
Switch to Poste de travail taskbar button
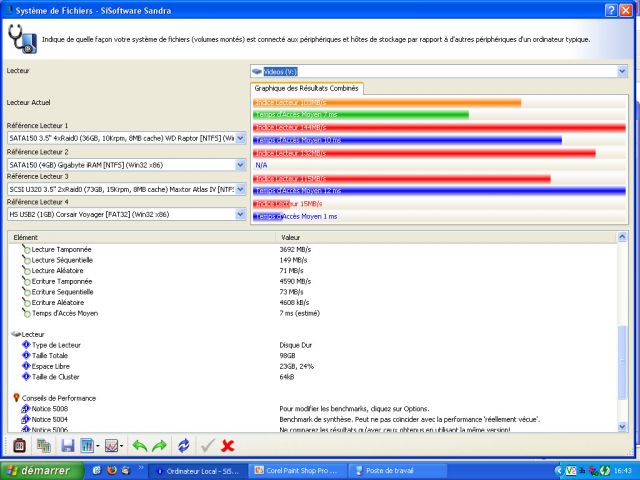pyautogui.click(x=397, y=471)
